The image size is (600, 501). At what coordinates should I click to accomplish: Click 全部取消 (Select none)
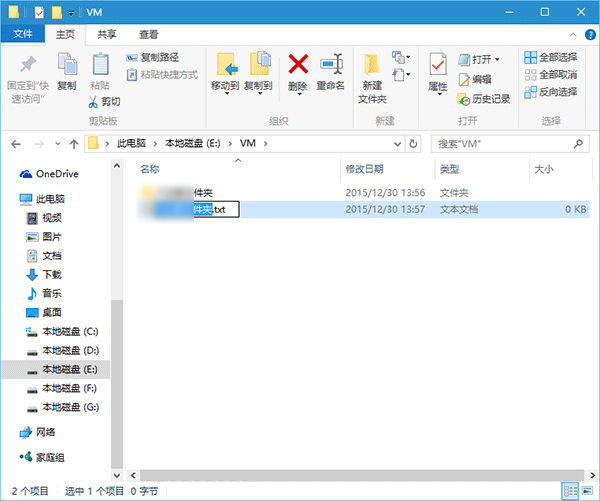click(551, 75)
